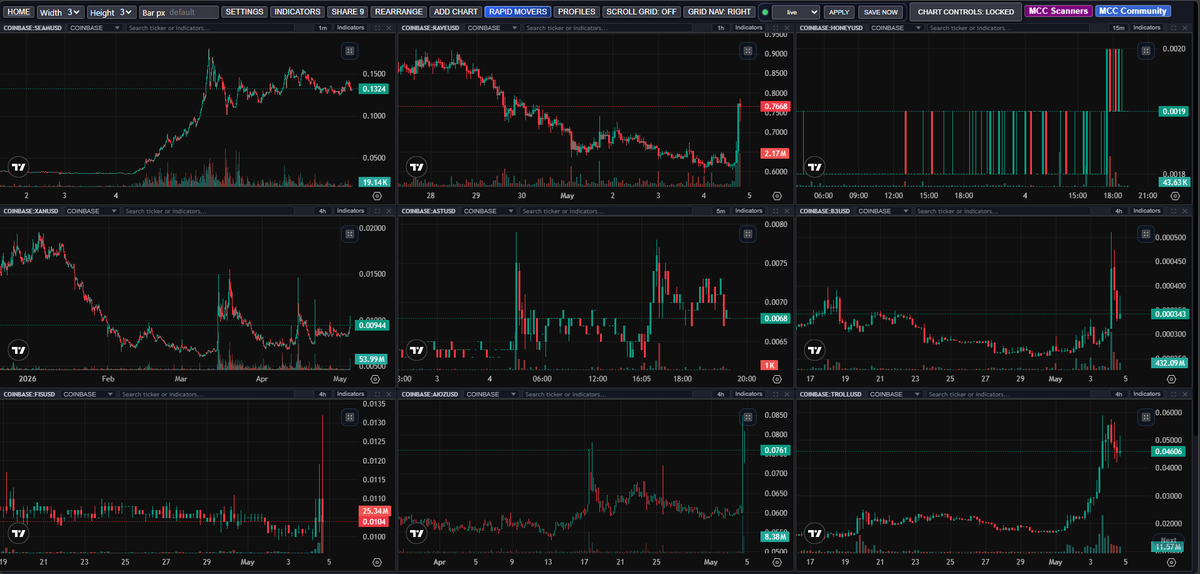Click REARRANGE in top toolbar
This screenshot has height=574, width=1200.
[398, 12]
